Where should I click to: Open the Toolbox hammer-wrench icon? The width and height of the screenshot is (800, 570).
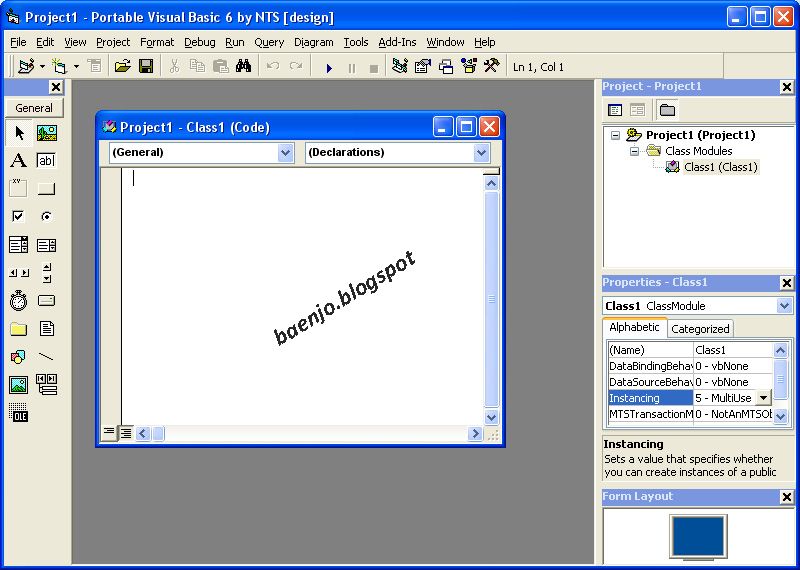tap(491, 66)
